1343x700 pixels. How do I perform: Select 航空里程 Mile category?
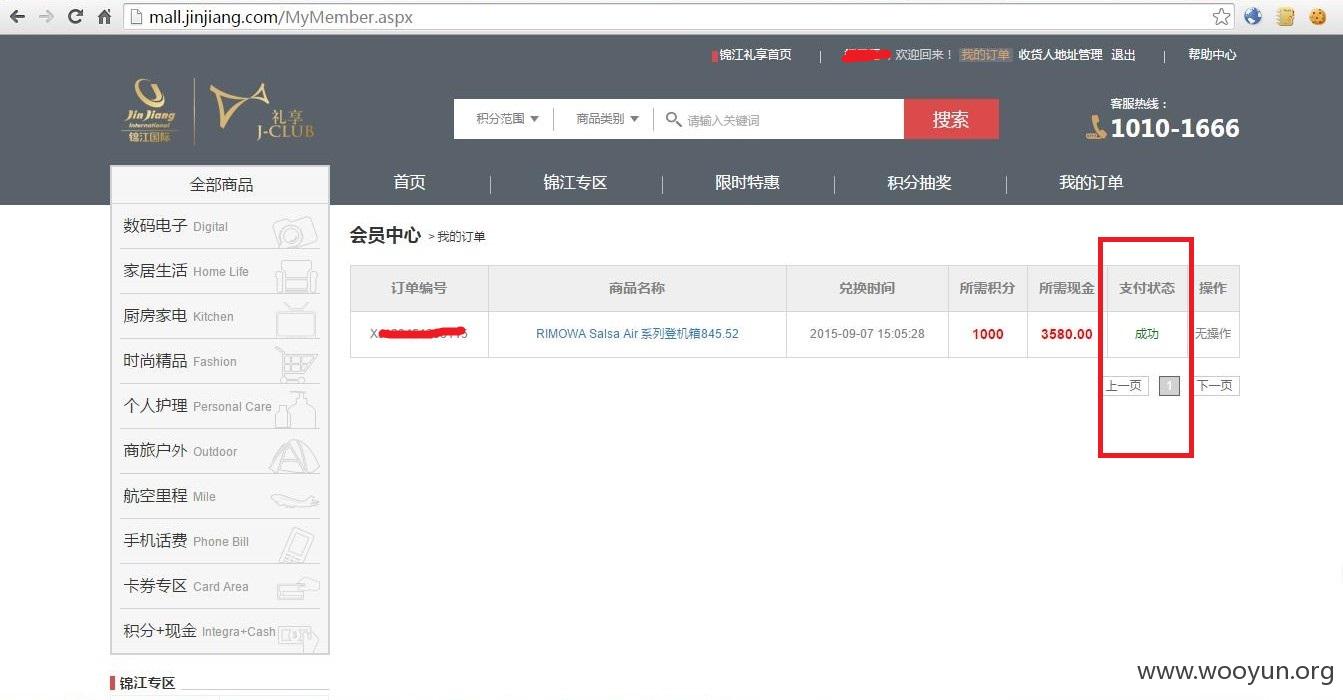point(221,496)
